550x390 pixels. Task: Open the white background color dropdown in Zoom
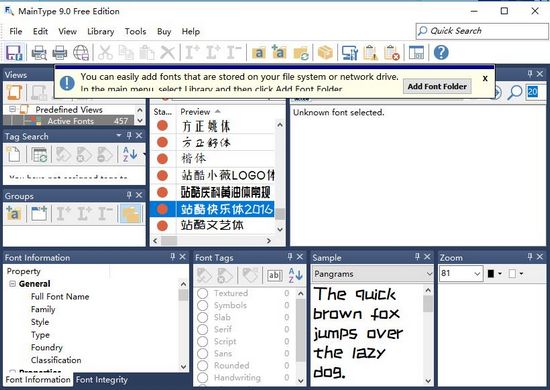coord(521,274)
